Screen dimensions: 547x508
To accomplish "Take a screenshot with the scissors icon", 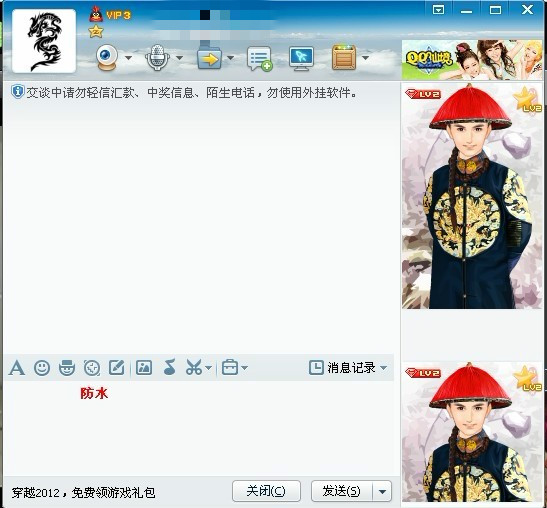I will (194, 367).
